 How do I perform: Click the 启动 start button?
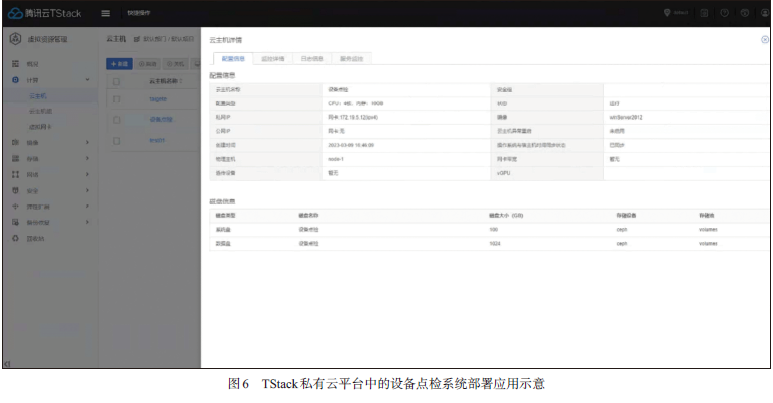pos(147,64)
